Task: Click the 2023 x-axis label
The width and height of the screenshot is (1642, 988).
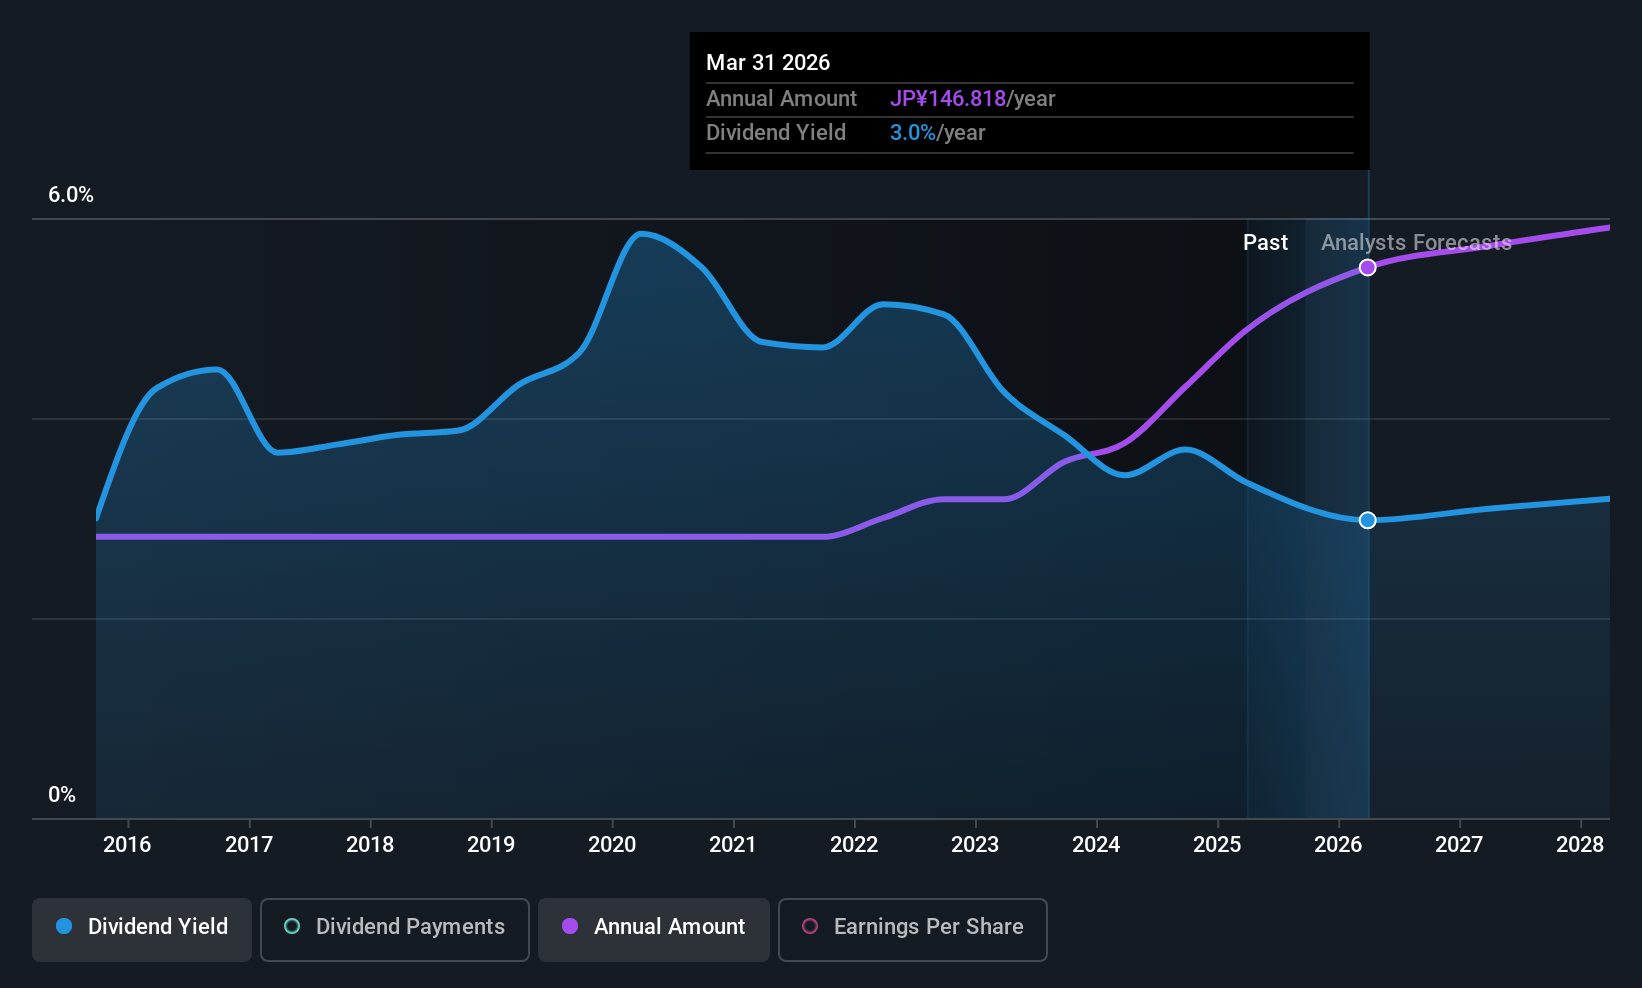Action: click(x=975, y=845)
